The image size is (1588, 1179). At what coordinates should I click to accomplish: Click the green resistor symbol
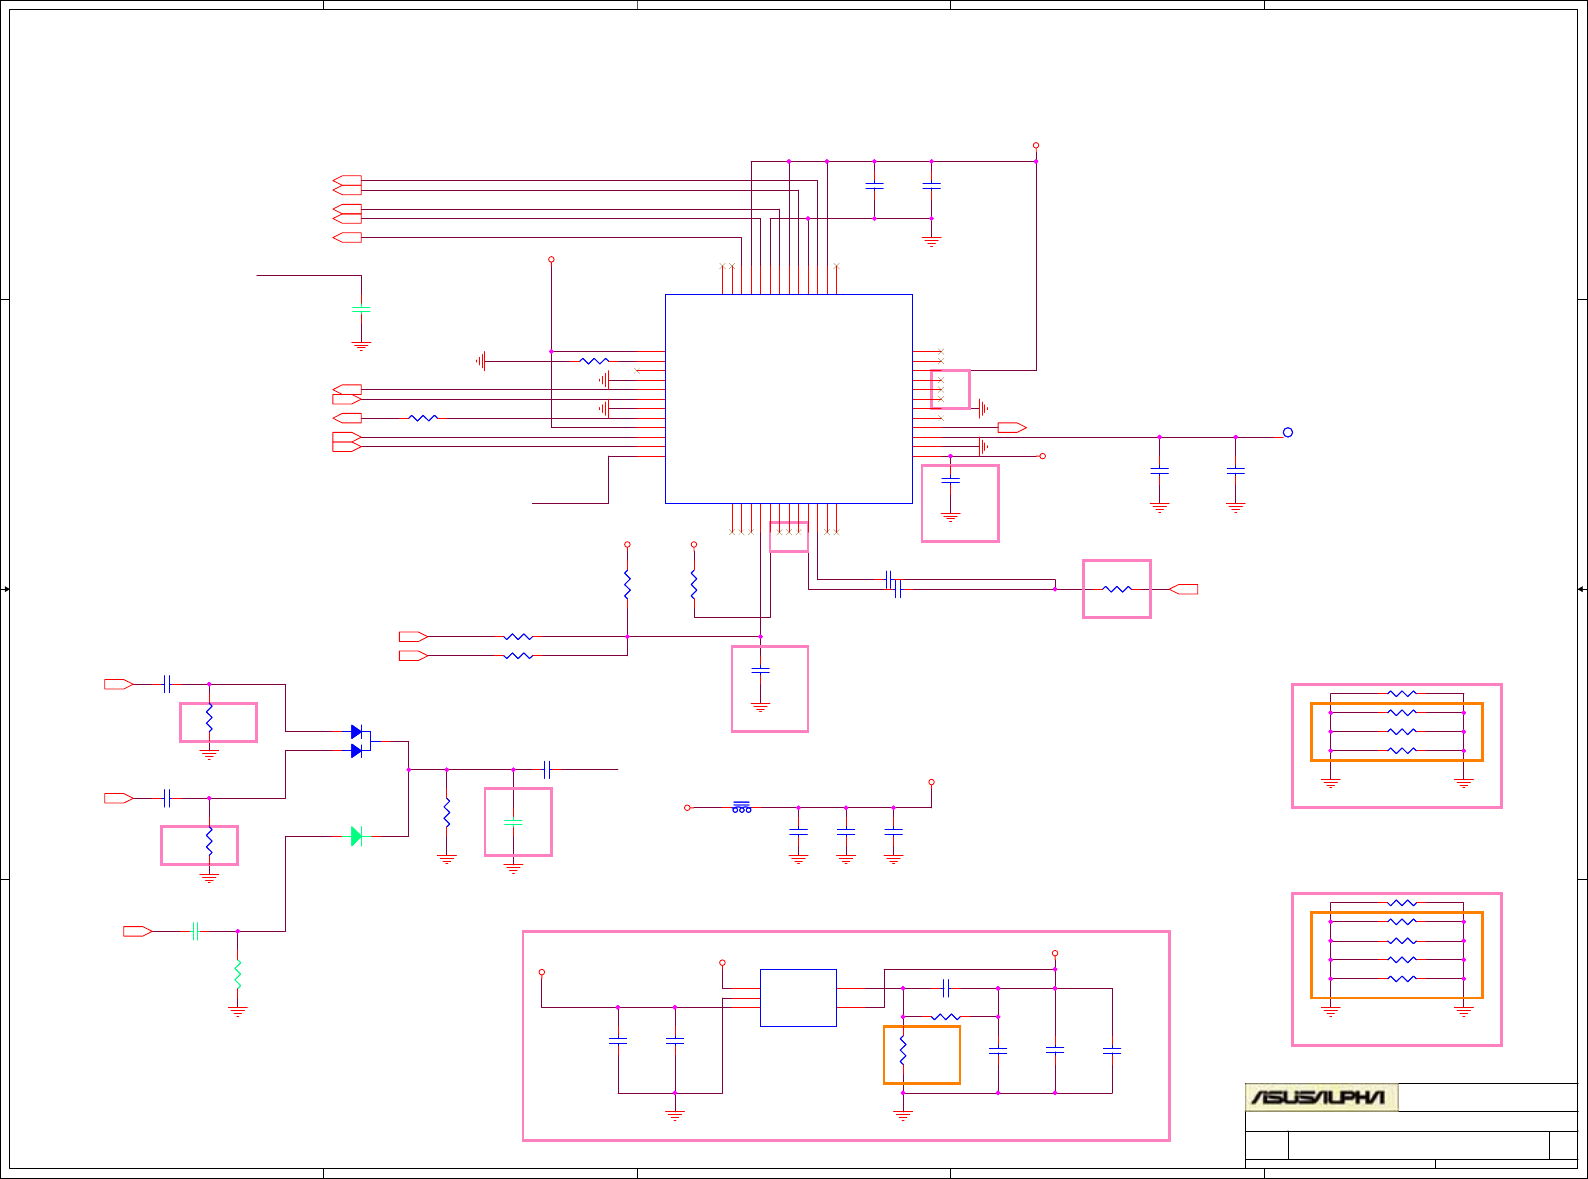coord(238,974)
